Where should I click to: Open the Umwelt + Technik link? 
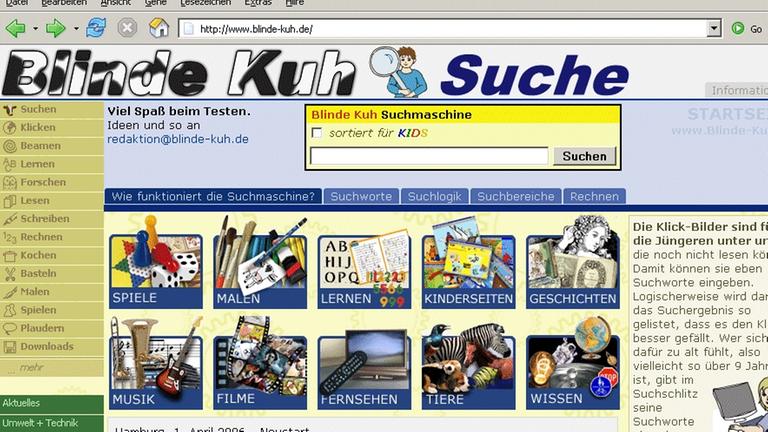51,423
